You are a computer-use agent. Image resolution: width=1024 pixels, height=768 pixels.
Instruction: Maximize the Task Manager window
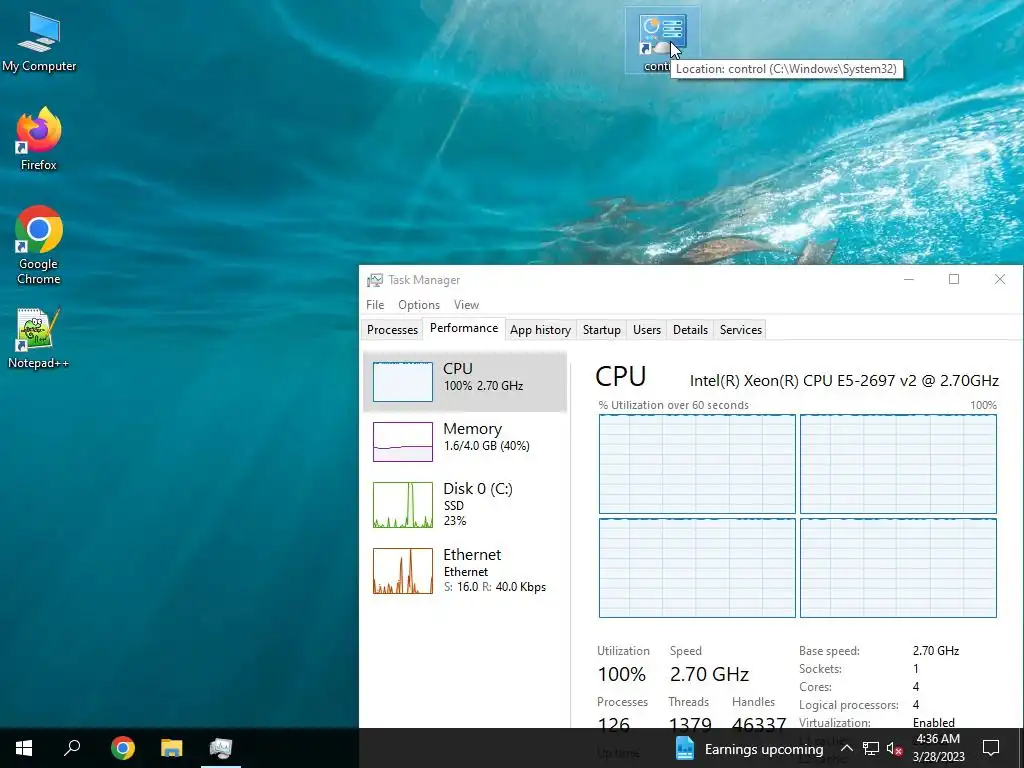(954, 280)
